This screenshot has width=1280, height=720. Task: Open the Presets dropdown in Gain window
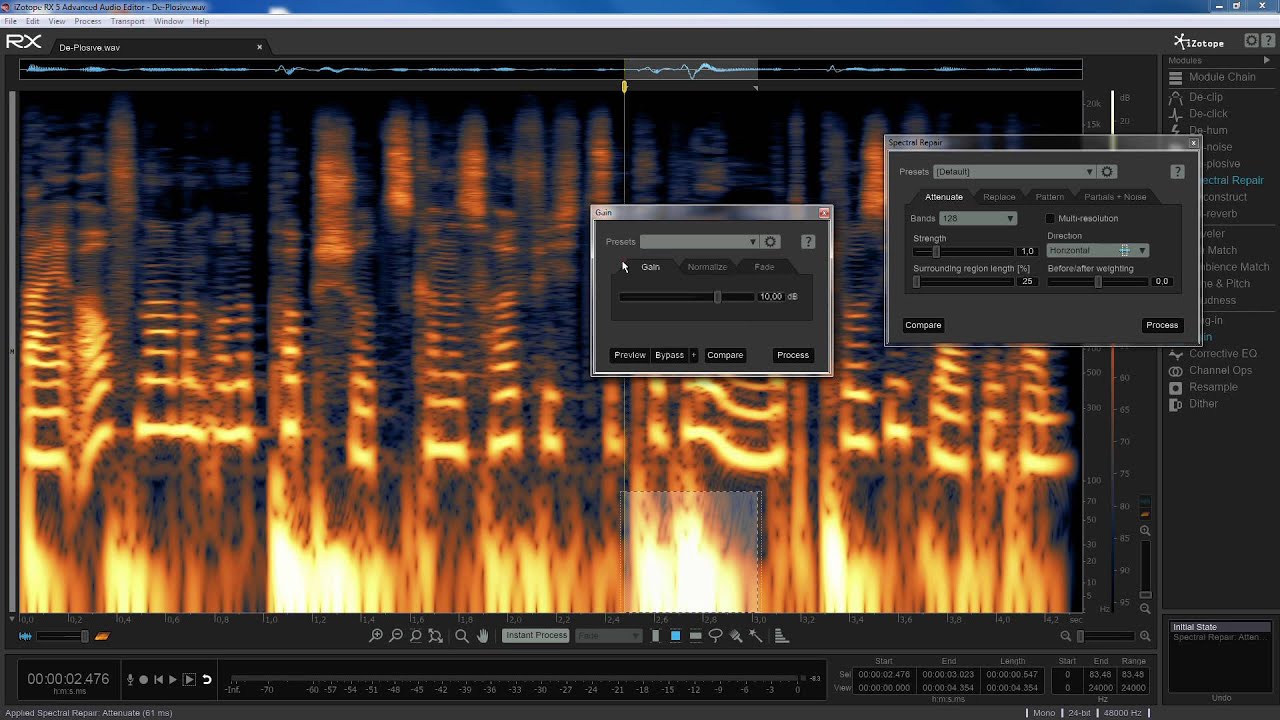click(x=699, y=242)
